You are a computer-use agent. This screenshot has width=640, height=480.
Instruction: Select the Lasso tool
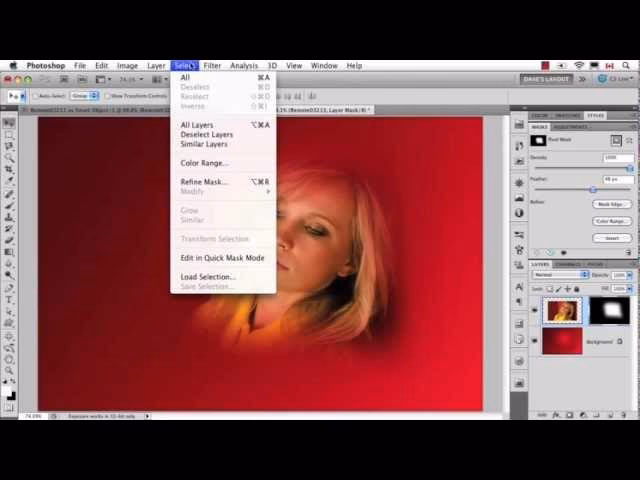coord(9,146)
